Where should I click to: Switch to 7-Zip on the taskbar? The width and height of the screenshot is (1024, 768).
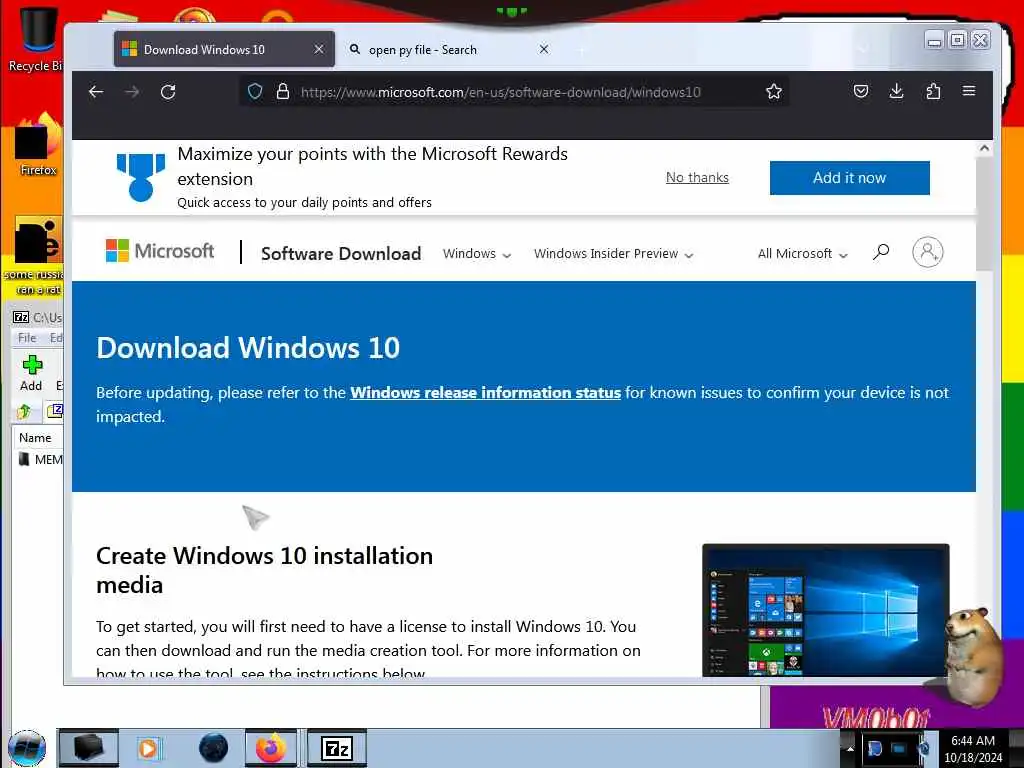tap(337, 748)
